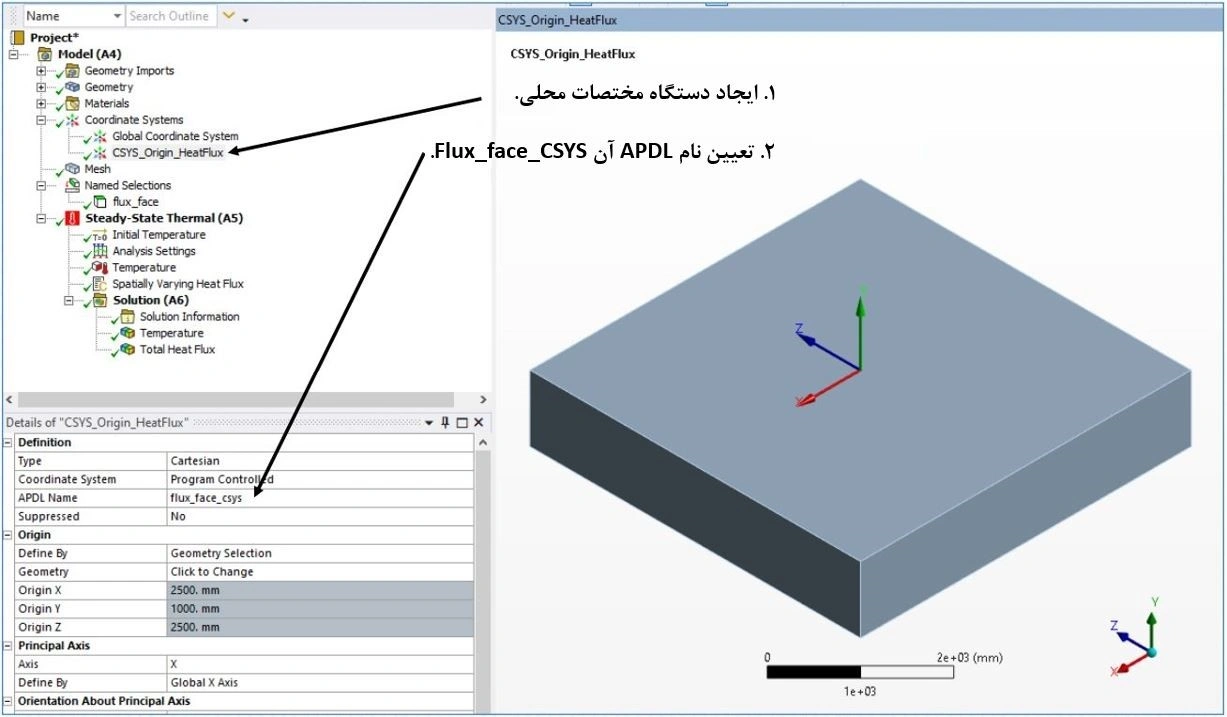Click the Mesh node icon

[x=73, y=169]
